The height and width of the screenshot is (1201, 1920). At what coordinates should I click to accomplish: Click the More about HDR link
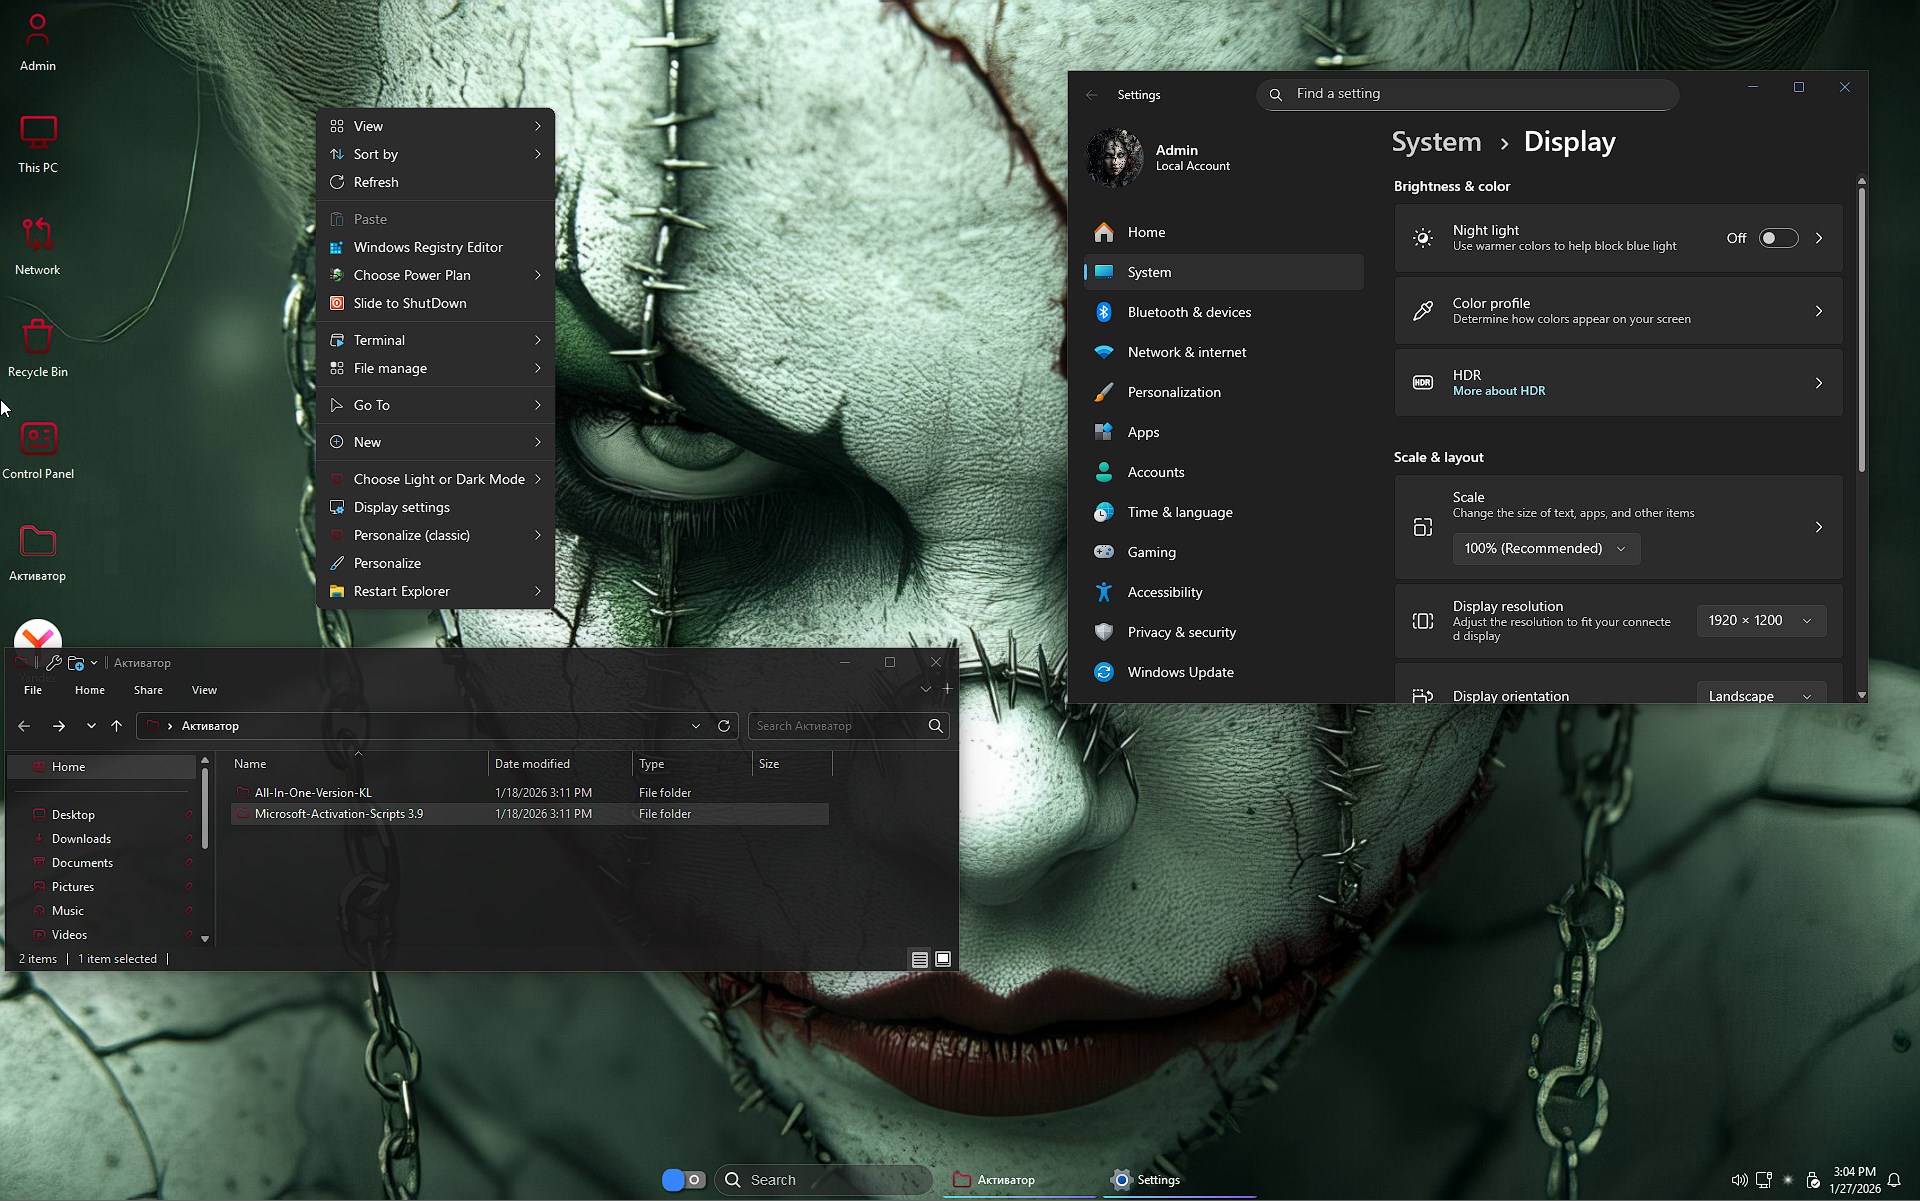(x=1498, y=391)
